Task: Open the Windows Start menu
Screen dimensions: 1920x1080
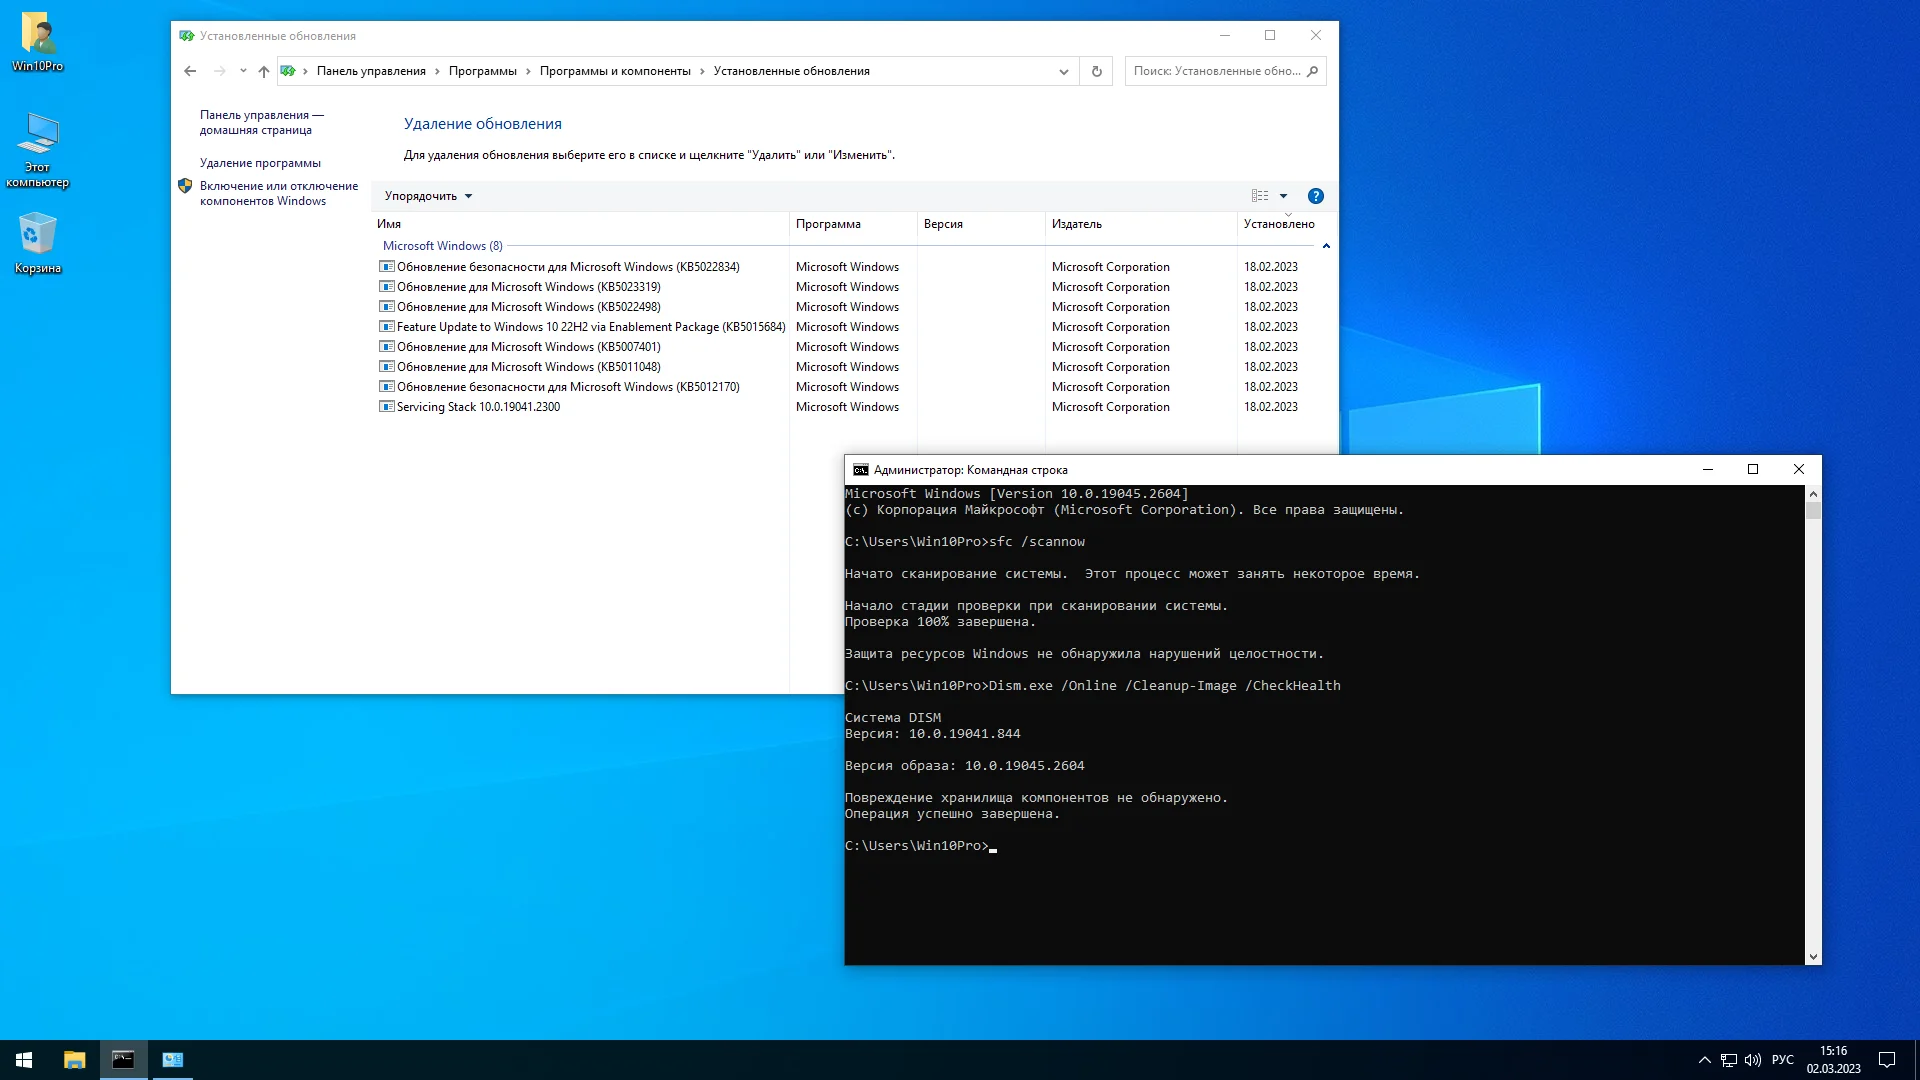Action: [24, 1059]
